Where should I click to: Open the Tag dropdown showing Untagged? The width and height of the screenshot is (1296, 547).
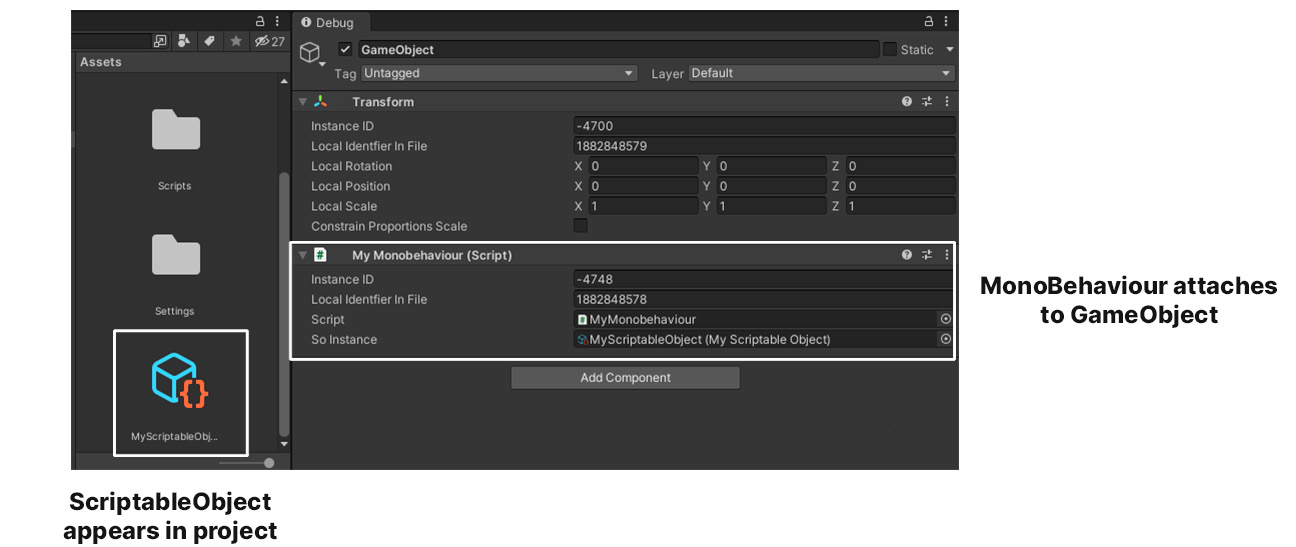499,73
